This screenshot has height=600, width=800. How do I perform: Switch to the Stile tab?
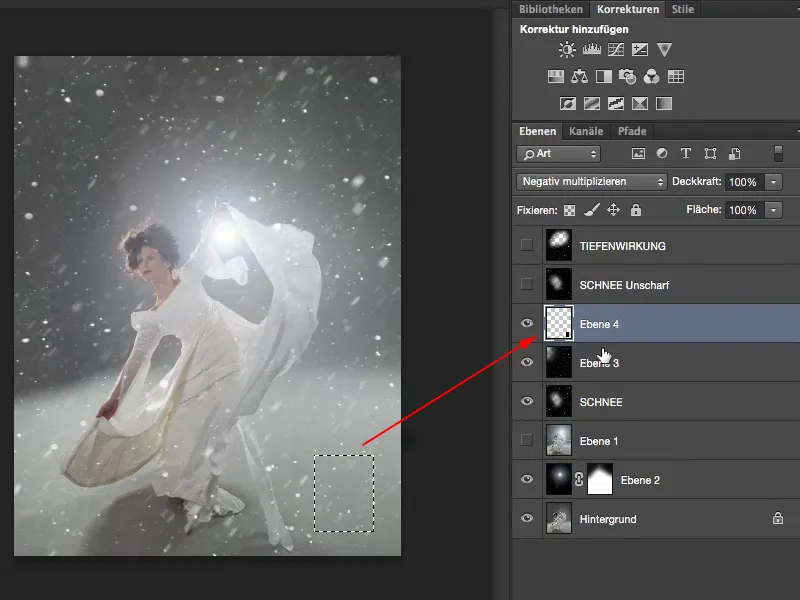[683, 9]
